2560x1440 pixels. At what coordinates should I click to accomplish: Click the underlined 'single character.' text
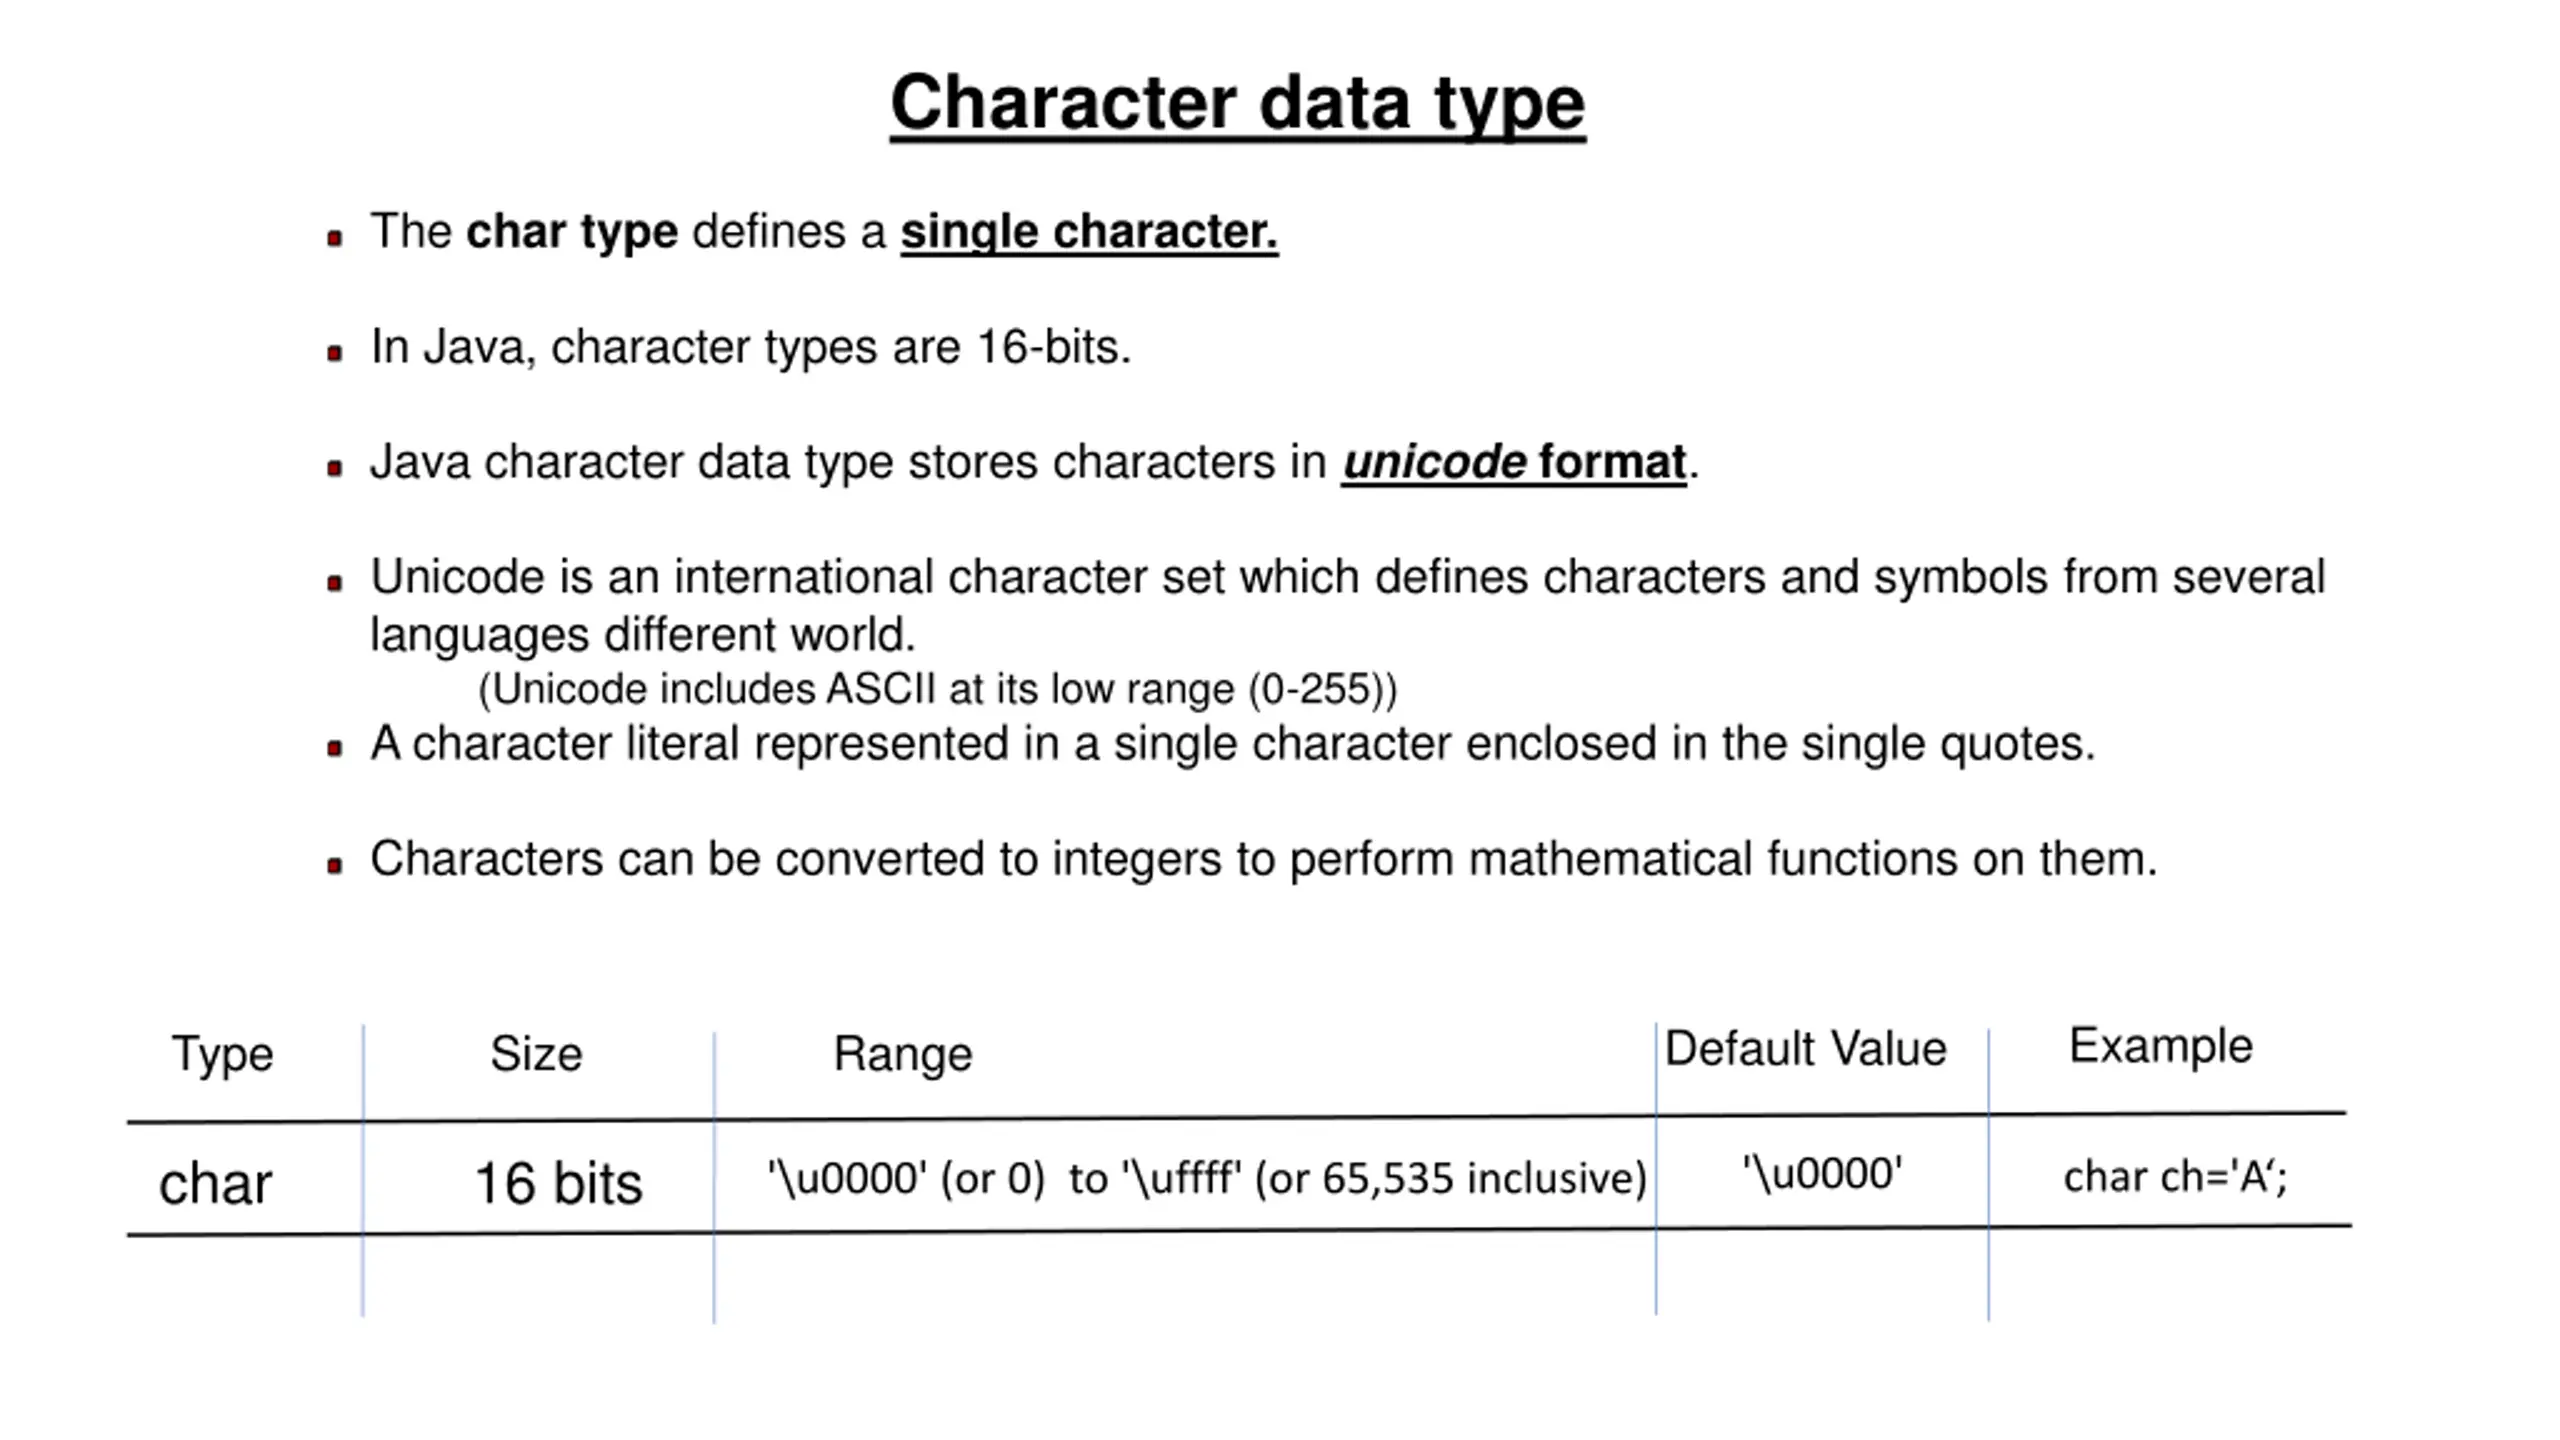[x=1089, y=233]
